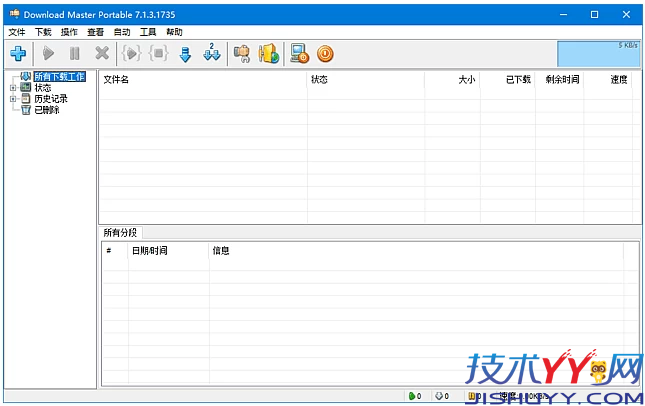Screen dimensions: 645x406
Task: Click the 状态 tree node icon
Action: [x=26, y=87]
